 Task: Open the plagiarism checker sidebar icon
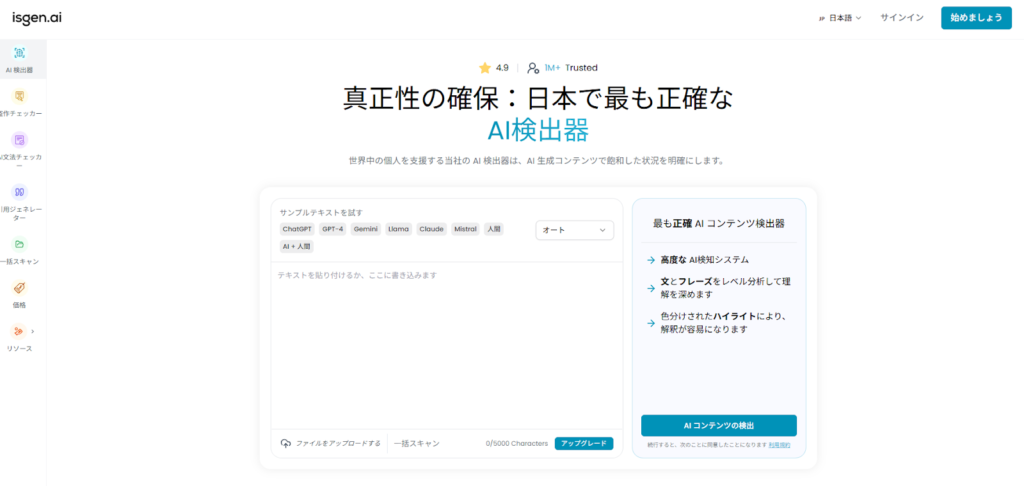[20, 97]
